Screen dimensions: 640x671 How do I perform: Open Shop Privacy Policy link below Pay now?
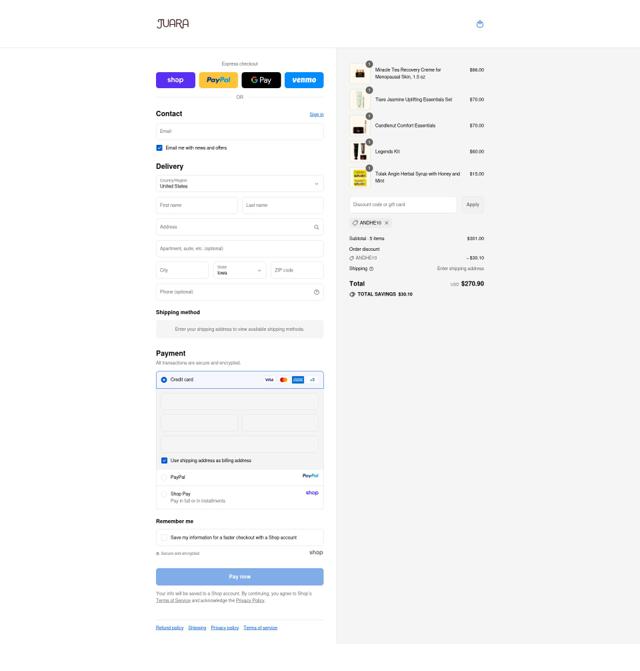(250, 601)
